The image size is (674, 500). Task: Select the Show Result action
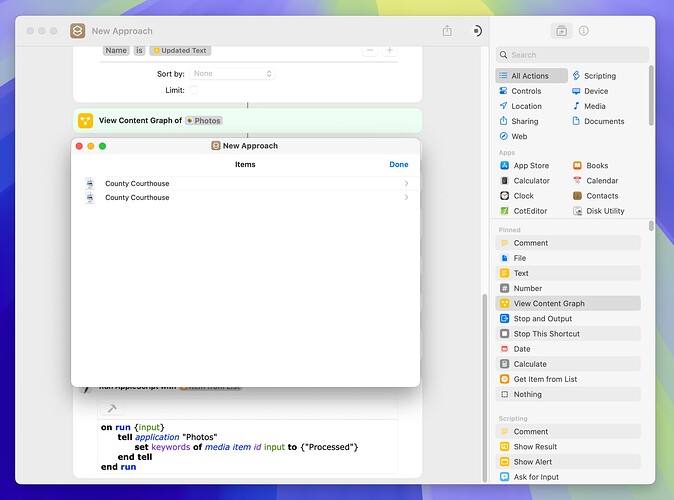tap(568, 447)
